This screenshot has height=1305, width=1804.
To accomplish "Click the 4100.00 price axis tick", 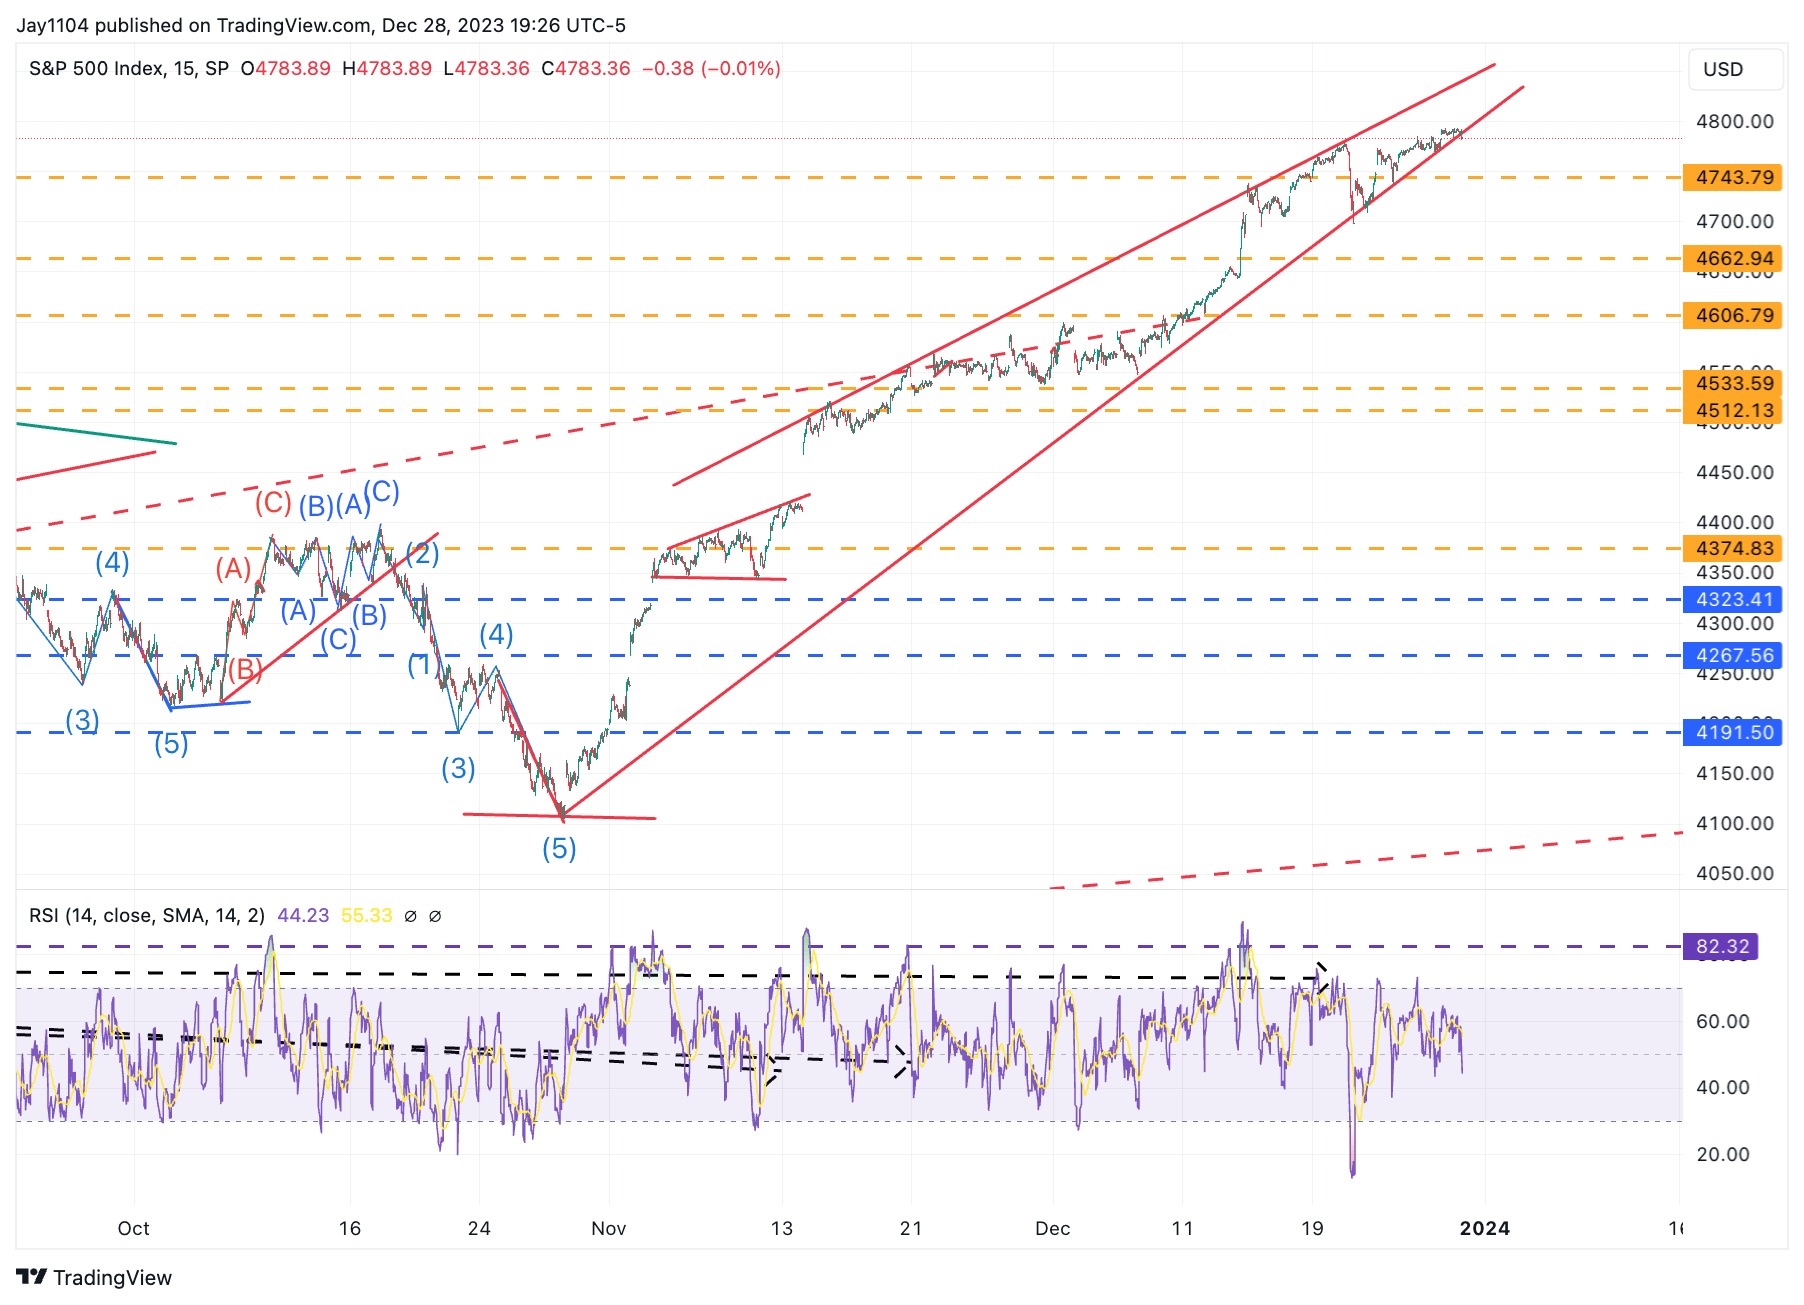I will (1735, 823).
